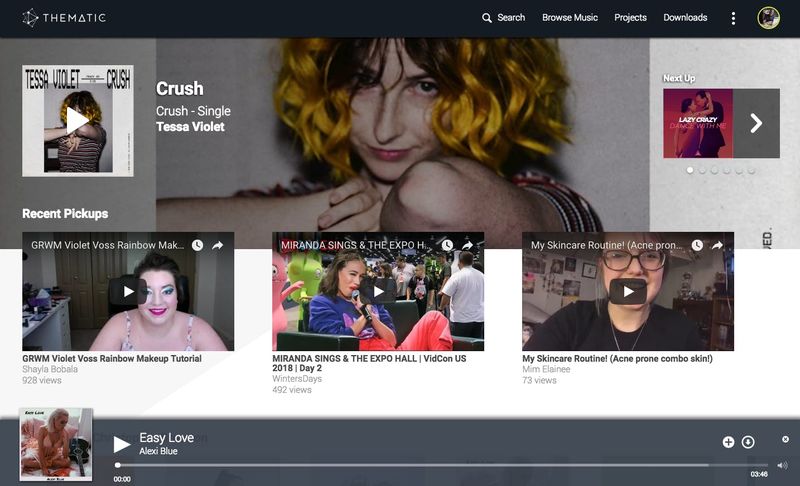
Task: Open Browse Music
Action: (x=570, y=17)
